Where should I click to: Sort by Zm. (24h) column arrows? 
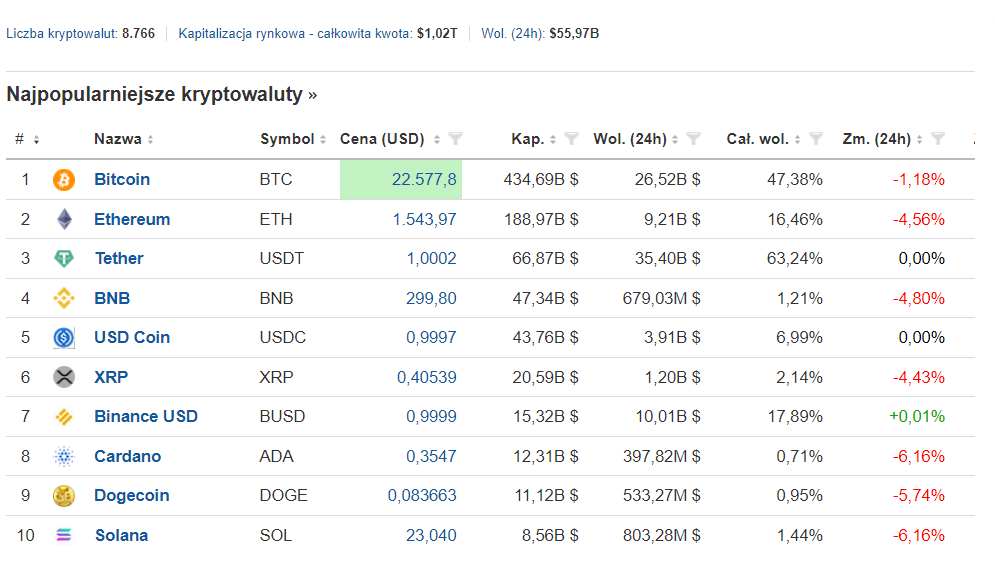point(919,140)
